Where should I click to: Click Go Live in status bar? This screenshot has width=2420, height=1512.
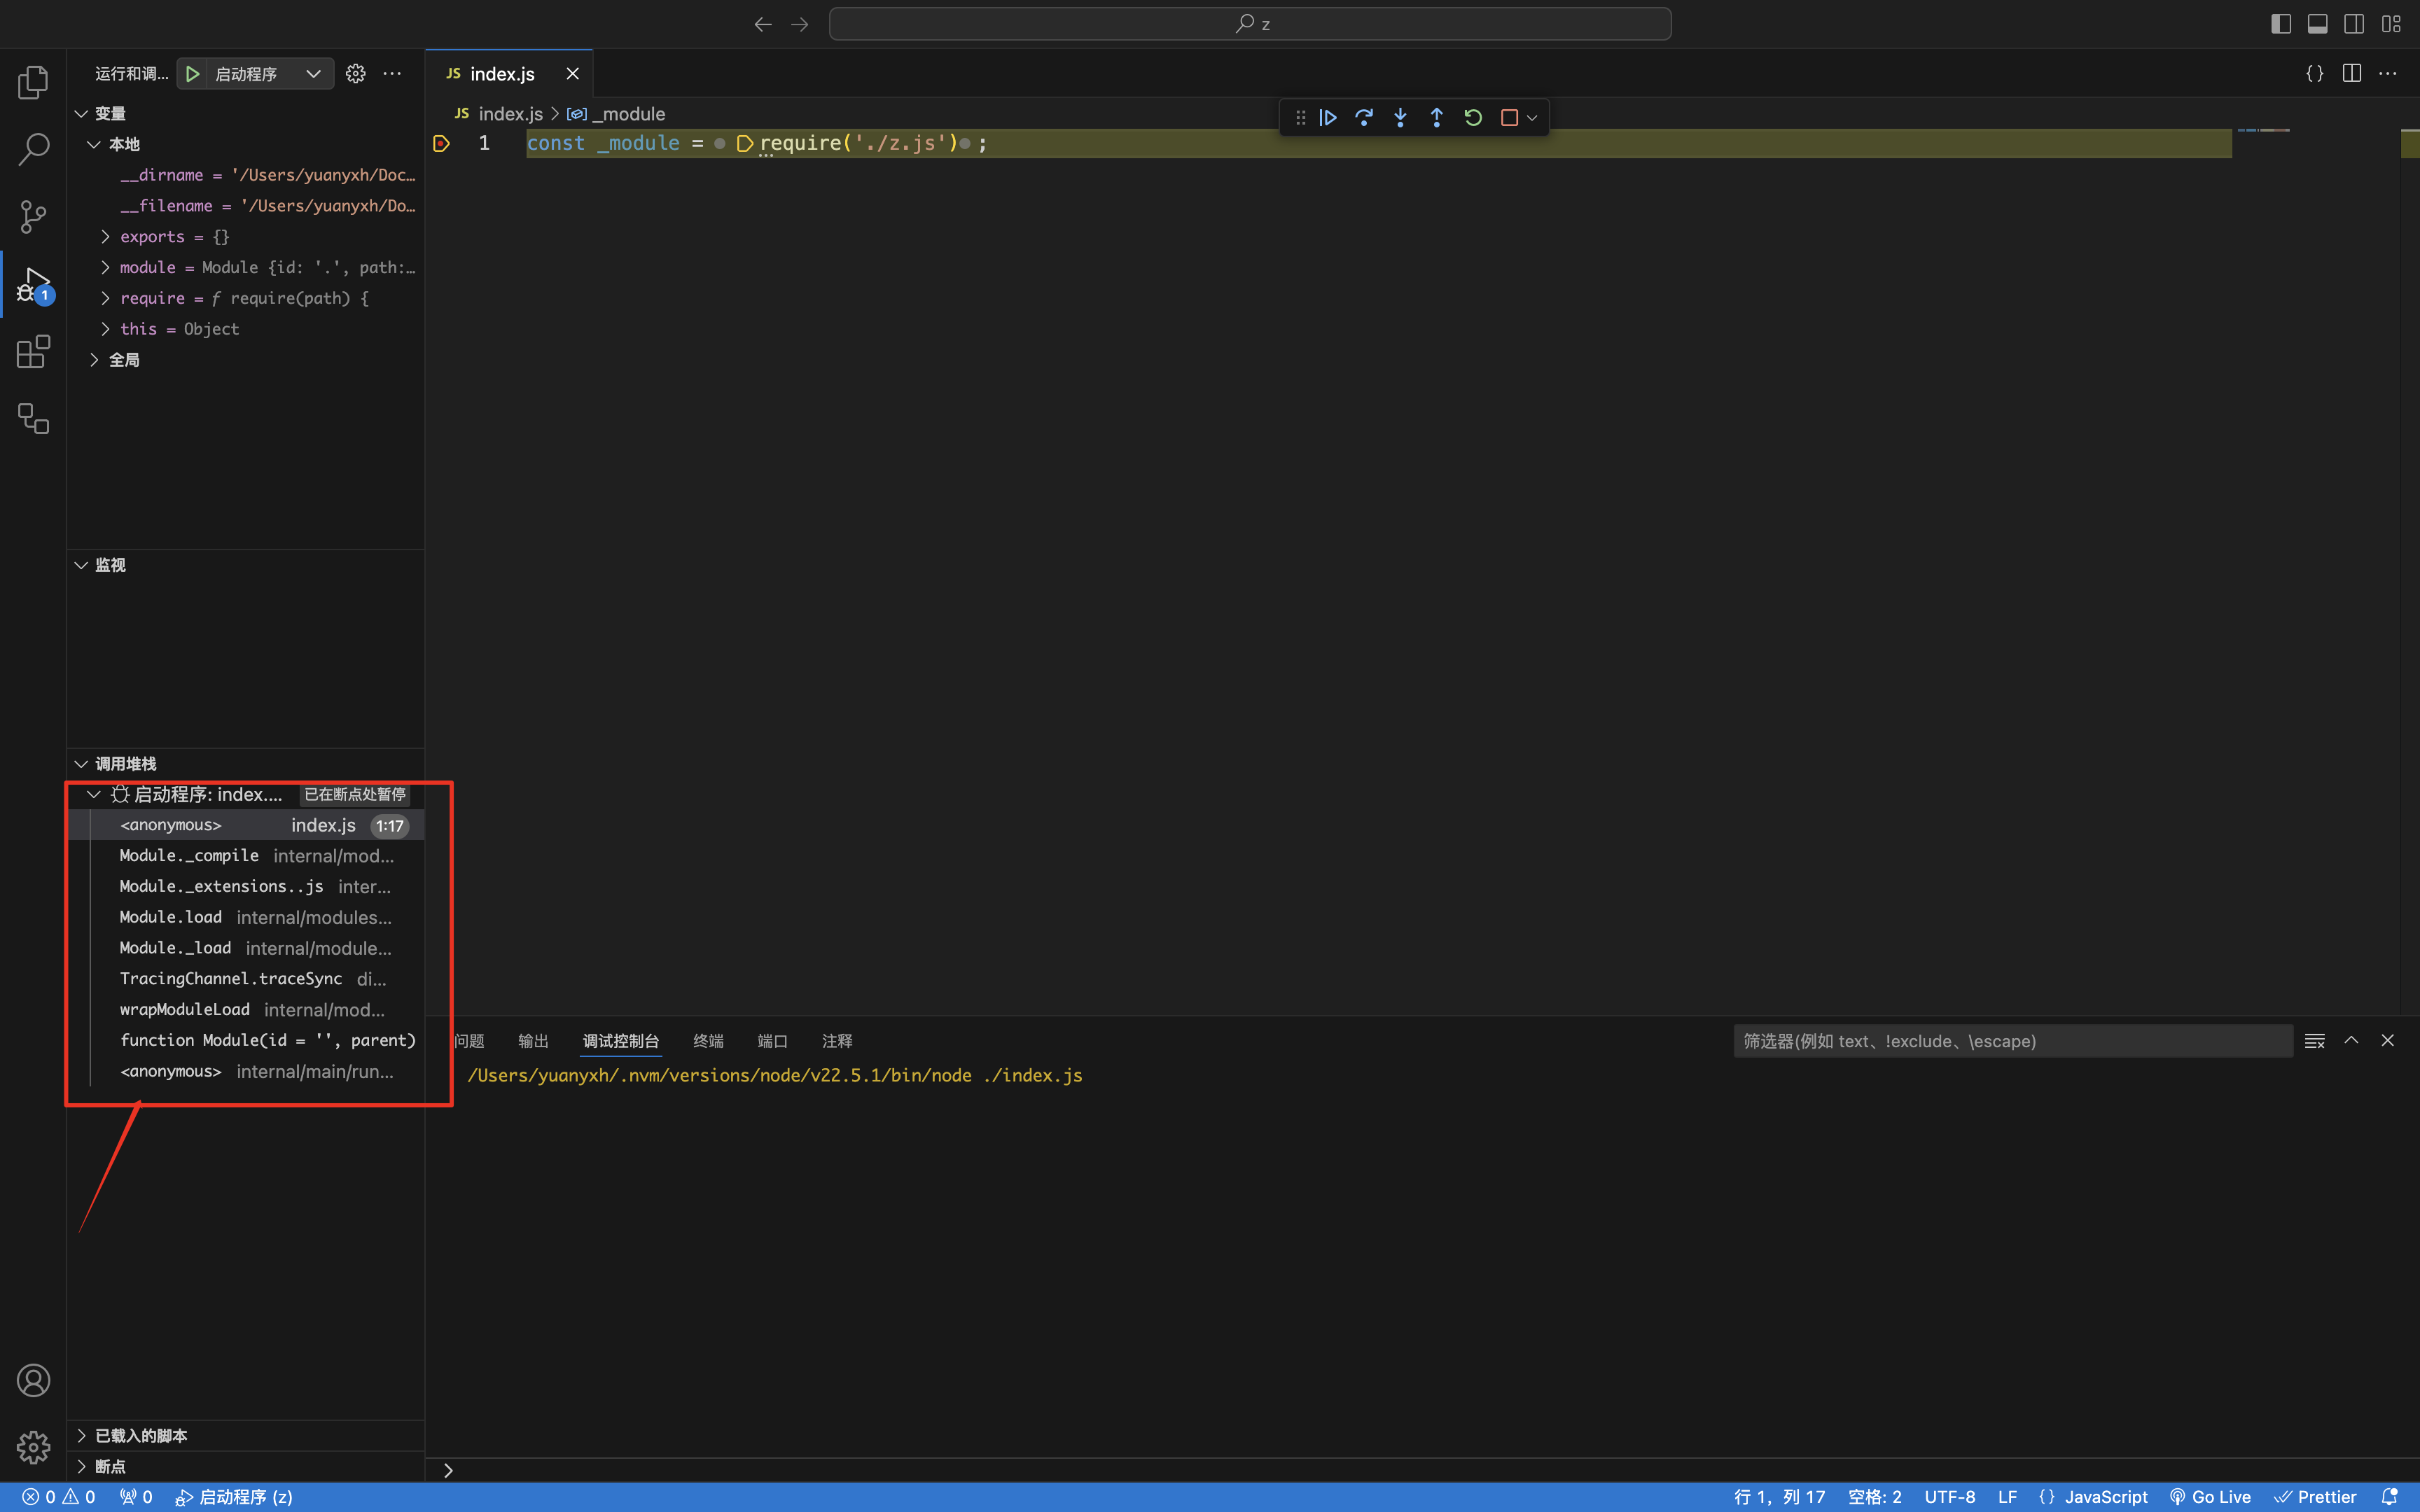[2210, 1497]
